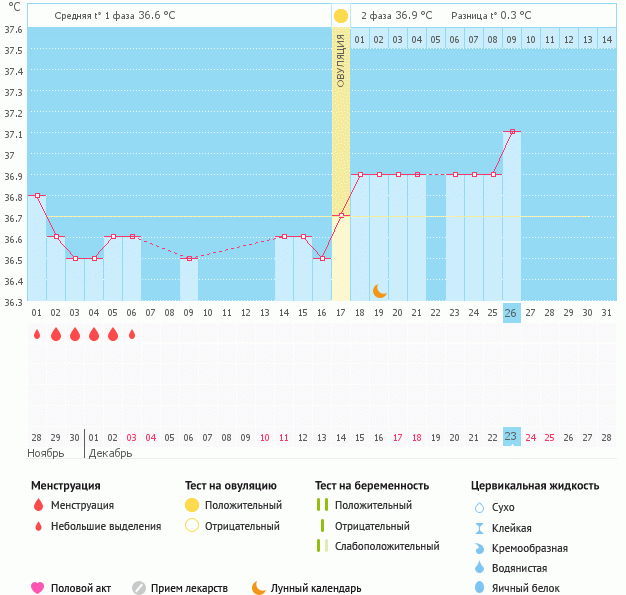
Task: Click the temperature point on ovulation day 17
Action: tap(341, 215)
